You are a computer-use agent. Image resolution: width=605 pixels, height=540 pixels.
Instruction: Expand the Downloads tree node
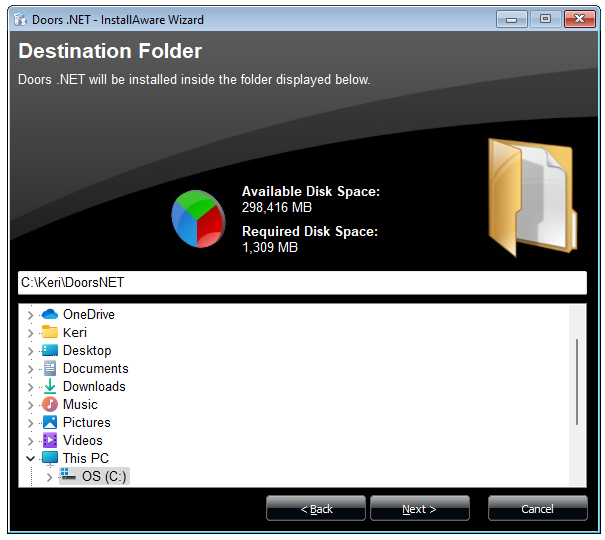(x=30, y=387)
